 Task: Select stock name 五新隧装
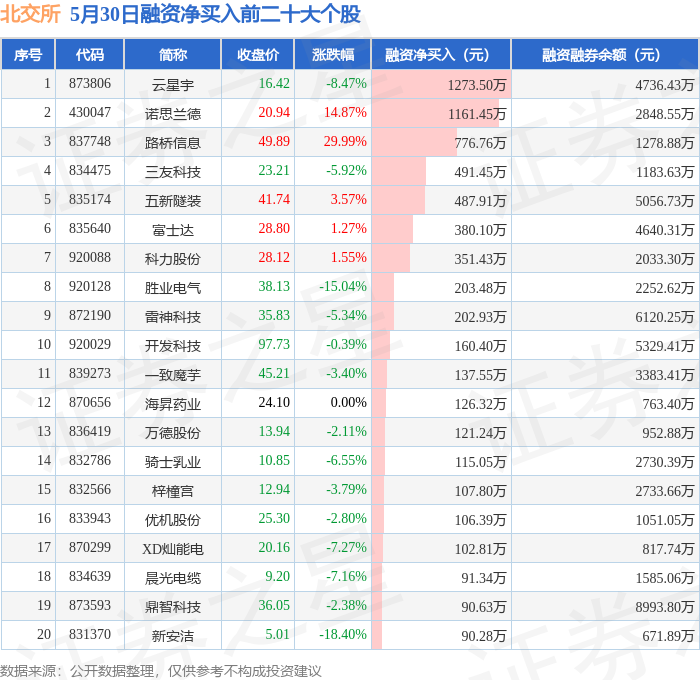(x=173, y=200)
